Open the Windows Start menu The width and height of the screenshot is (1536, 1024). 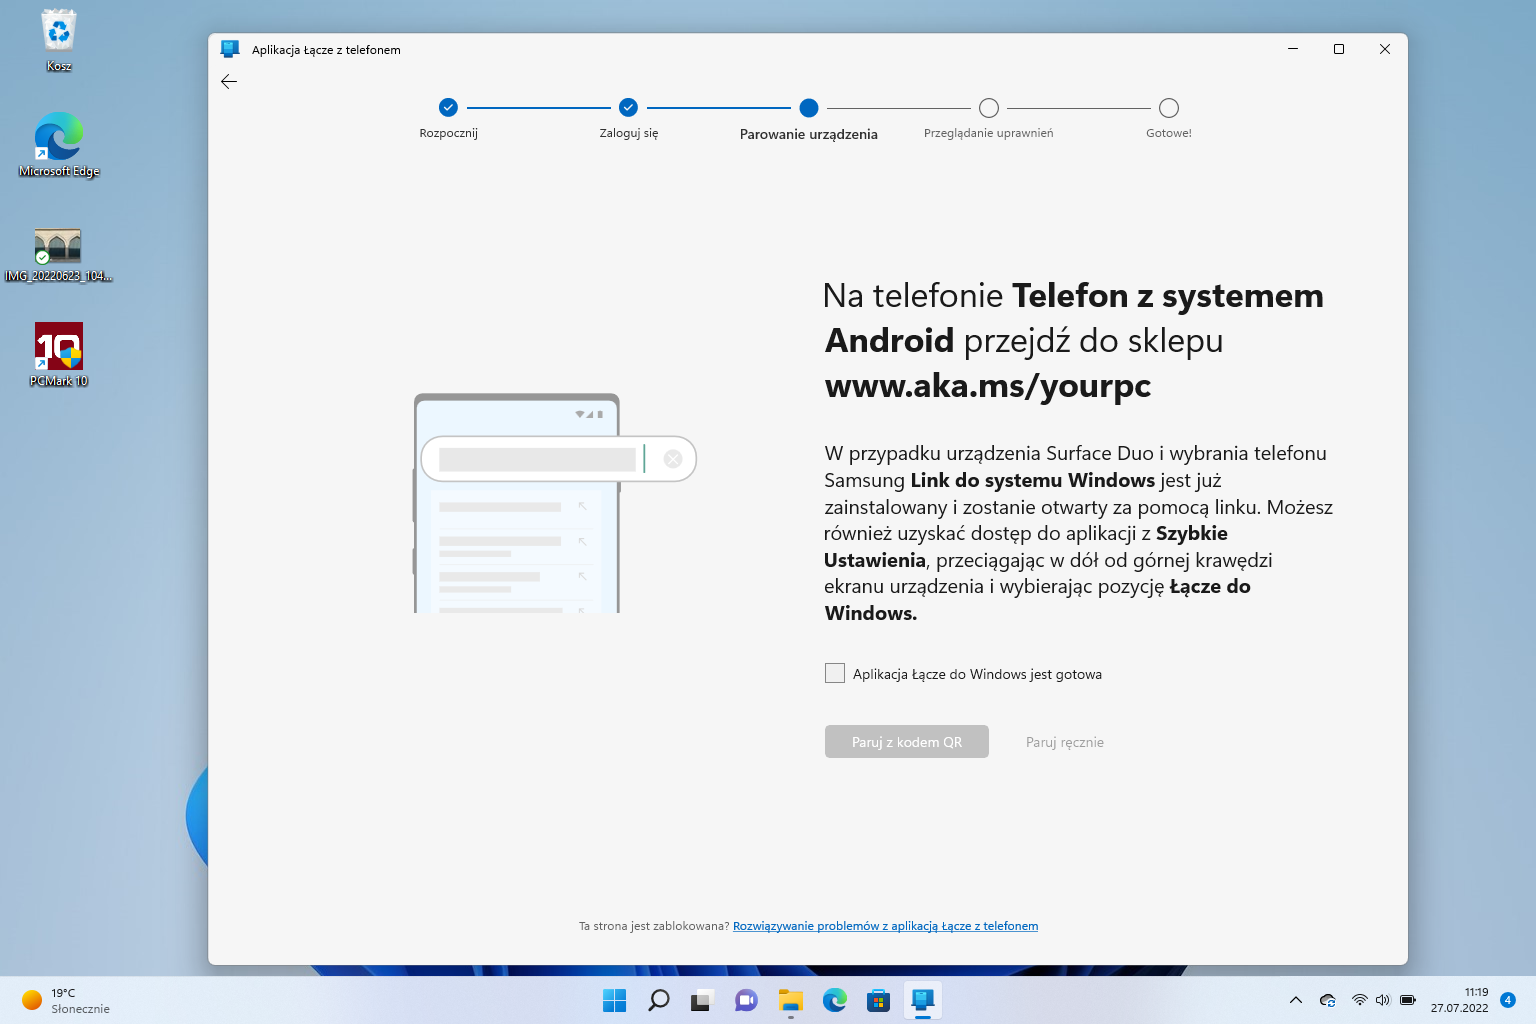coord(614,1000)
